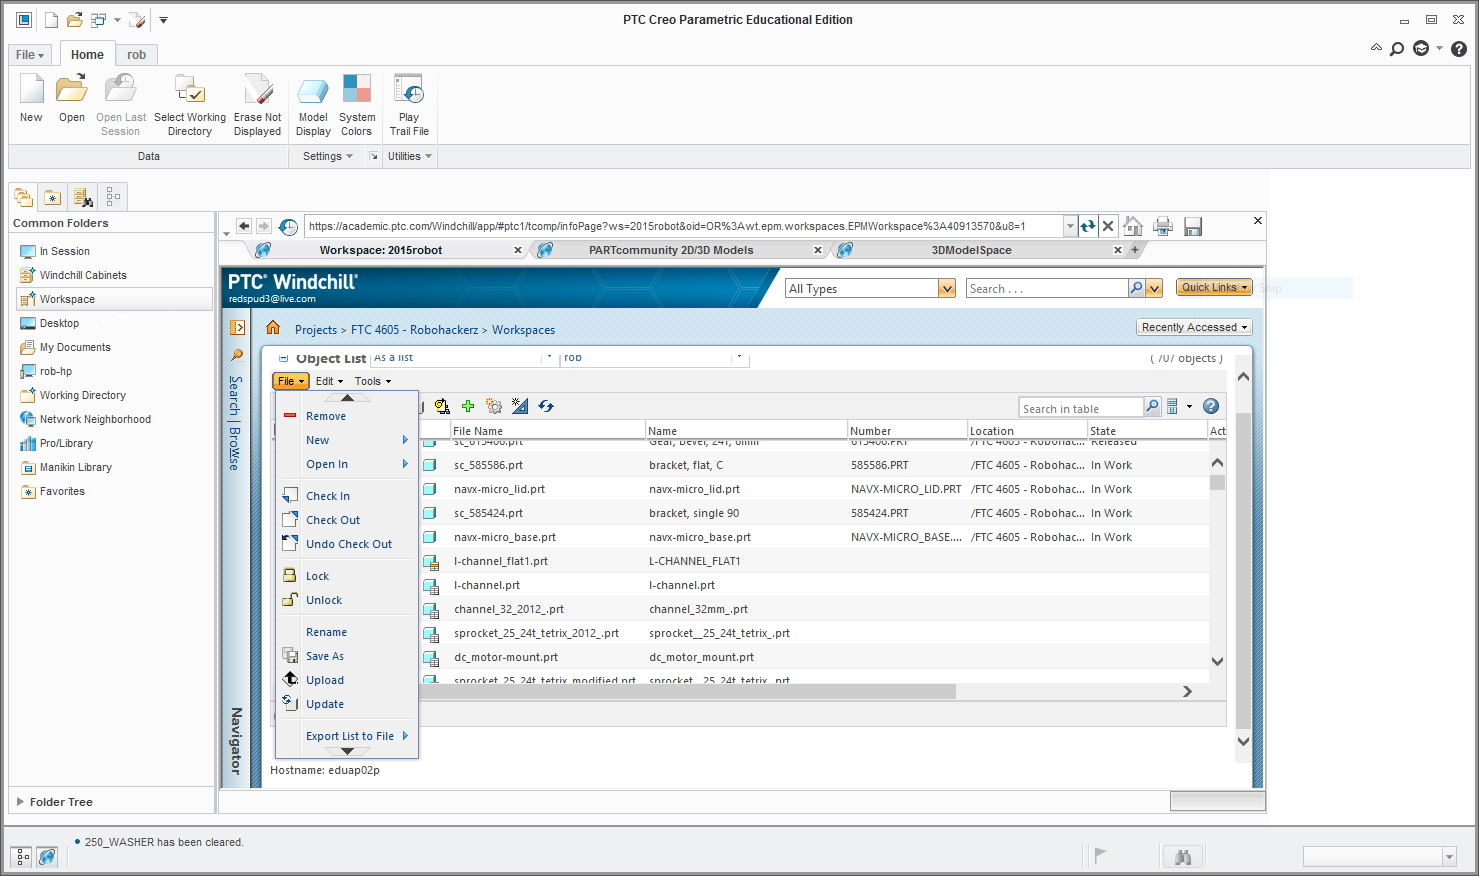Open the Creo File menu tab

[x=30, y=55]
